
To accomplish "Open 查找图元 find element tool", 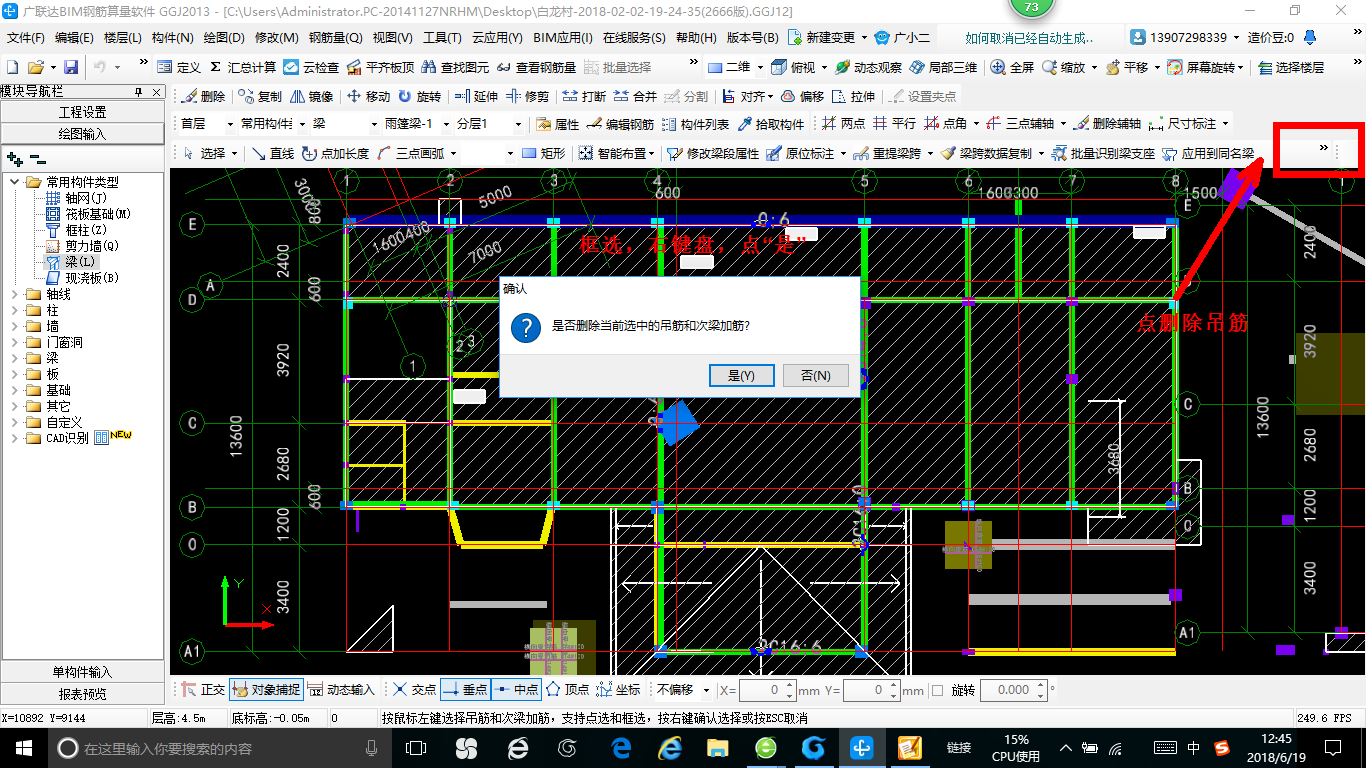I will coord(455,67).
